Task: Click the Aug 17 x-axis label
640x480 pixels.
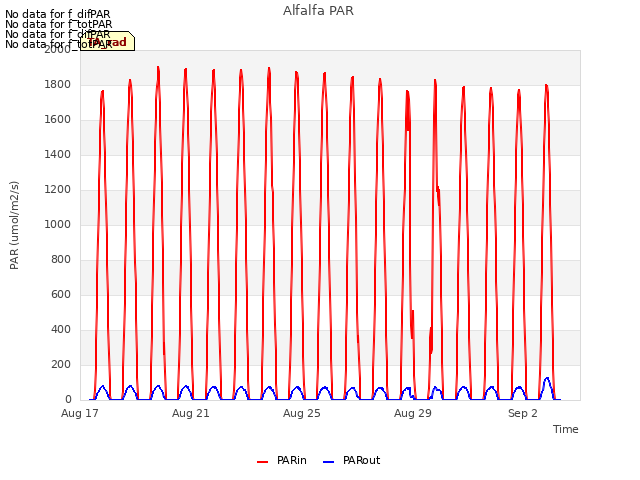Action: coord(80,413)
